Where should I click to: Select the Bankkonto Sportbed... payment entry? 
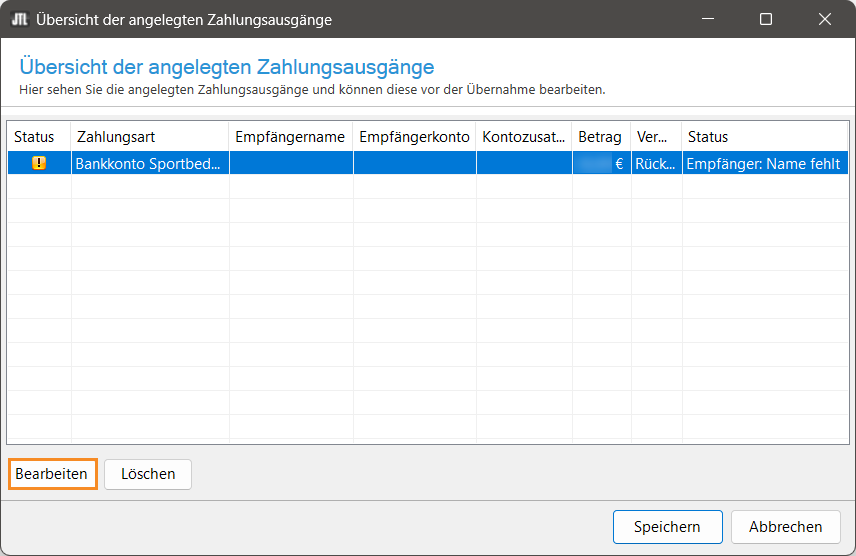click(x=149, y=164)
